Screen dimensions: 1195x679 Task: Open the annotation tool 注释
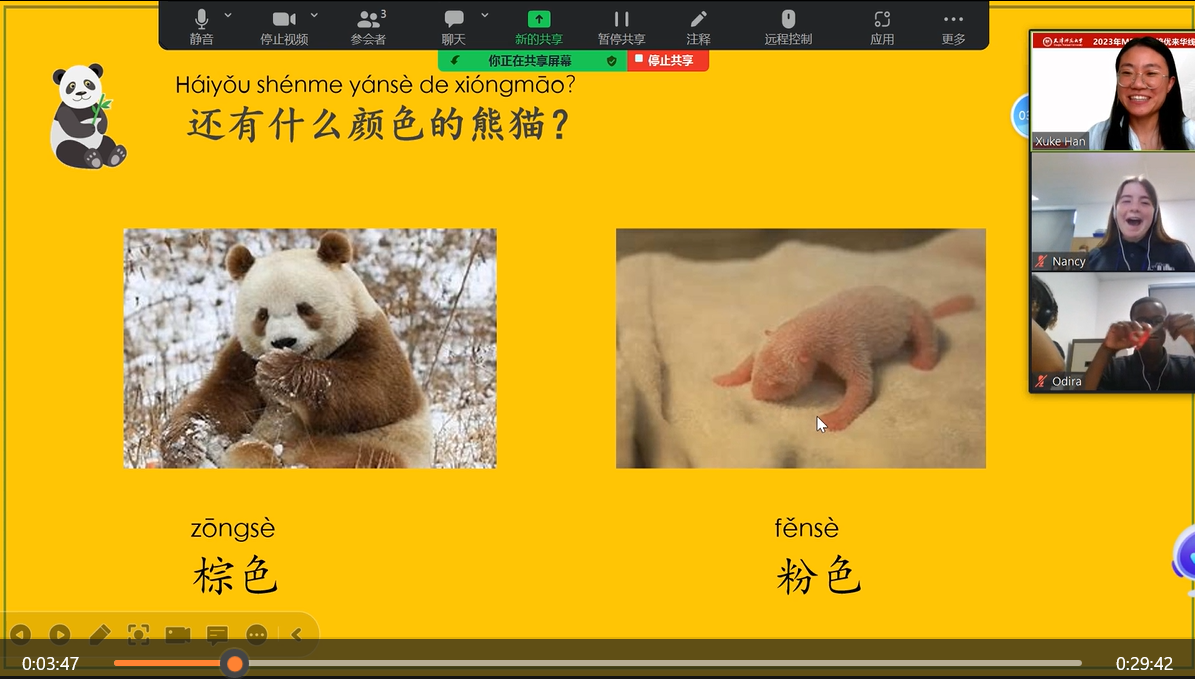(698, 26)
